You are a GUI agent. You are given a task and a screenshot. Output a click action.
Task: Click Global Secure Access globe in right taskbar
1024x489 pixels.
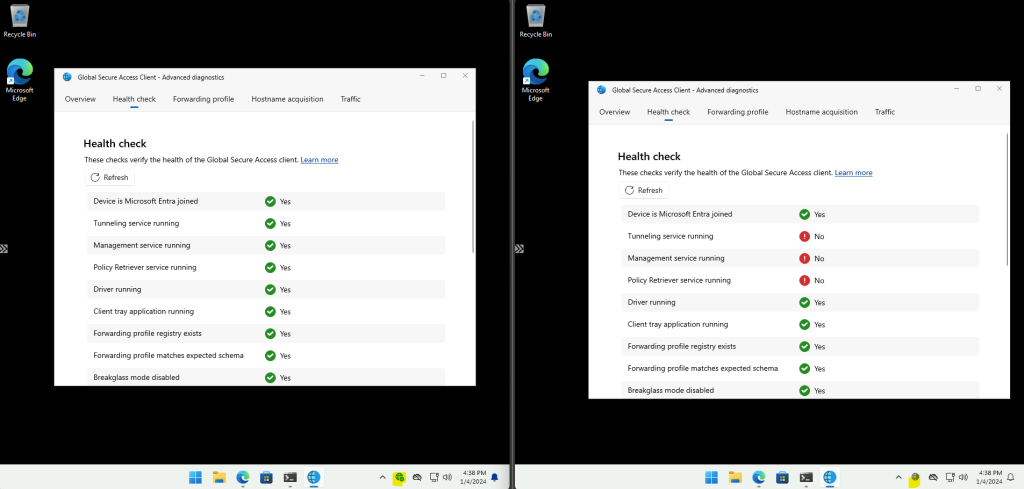point(829,477)
